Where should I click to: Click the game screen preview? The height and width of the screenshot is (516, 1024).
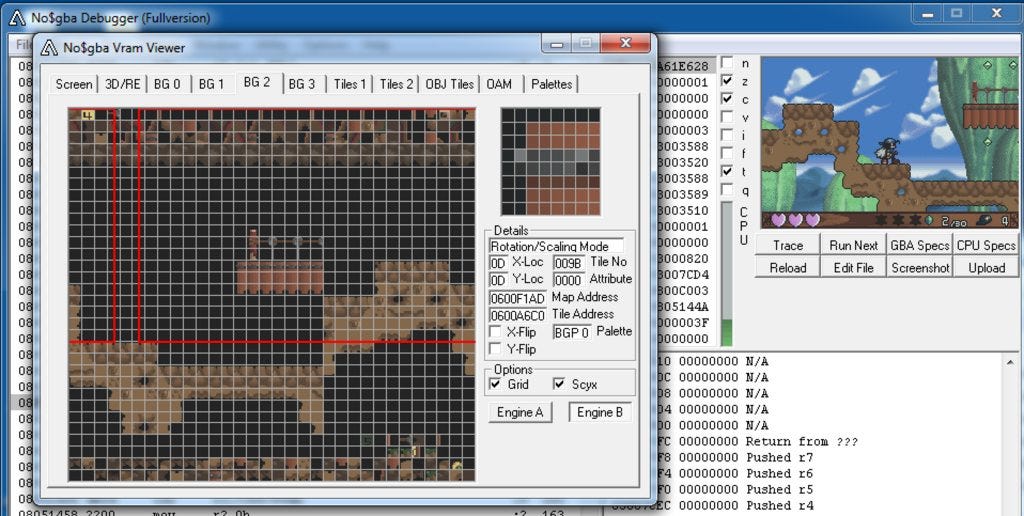(x=889, y=143)
